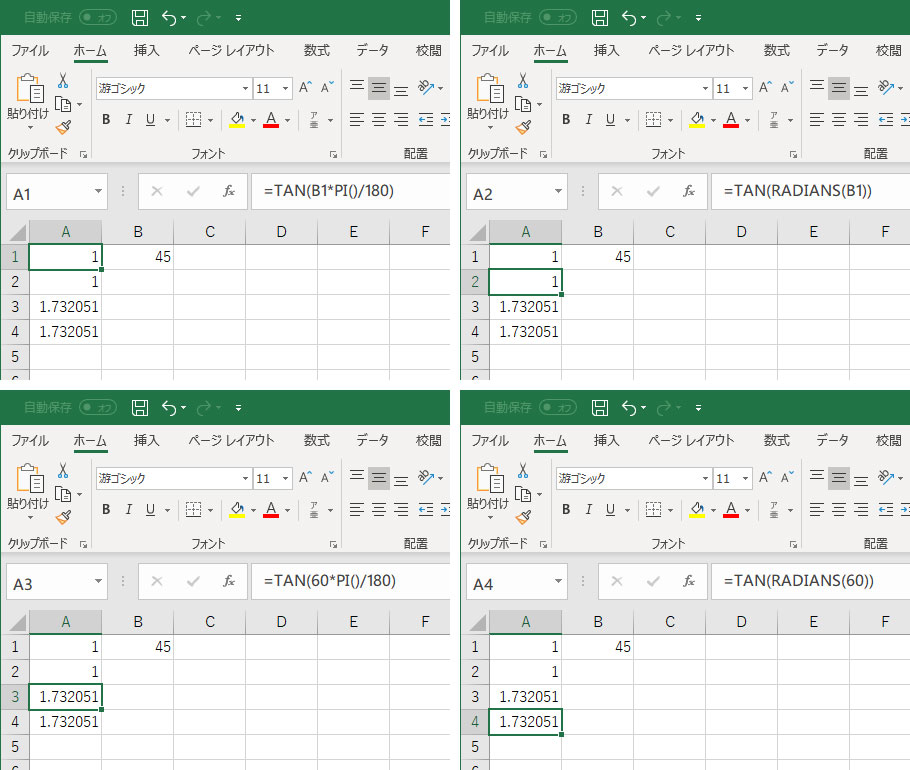Expand the Name Box dropdown showing A1

tap(98, 191)
